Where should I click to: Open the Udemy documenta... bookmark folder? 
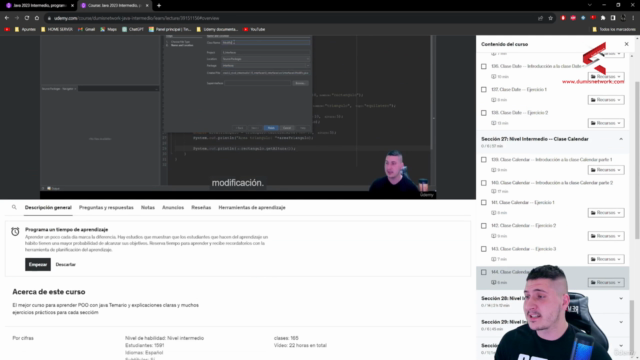(x=217, y=29)
